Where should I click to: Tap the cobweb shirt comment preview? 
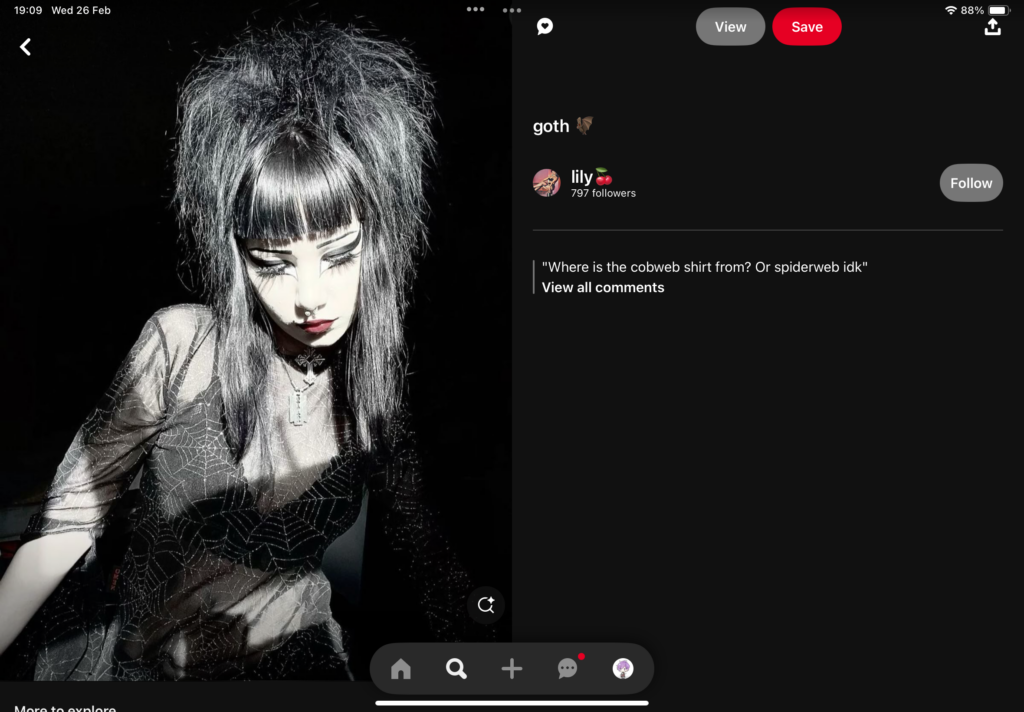click(705, 267)
